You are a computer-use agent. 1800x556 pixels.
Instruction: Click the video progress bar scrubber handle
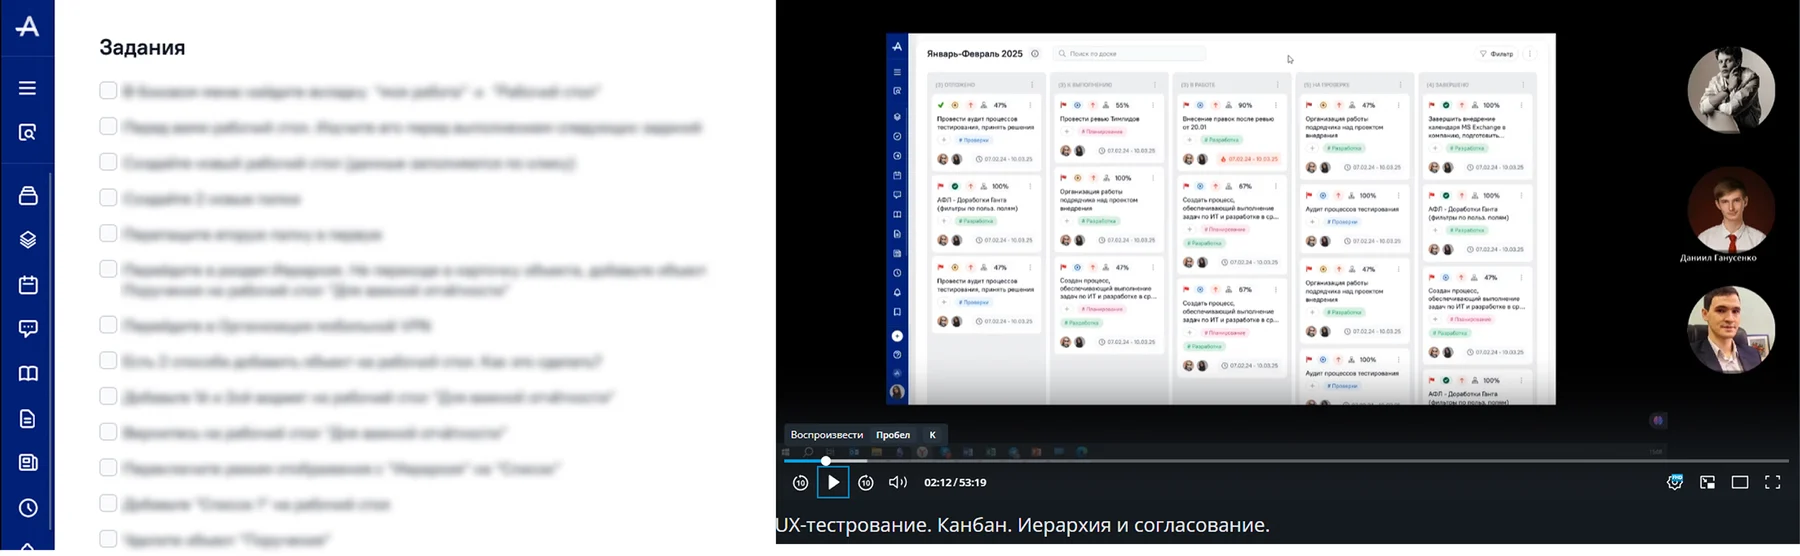coord(826,461)
